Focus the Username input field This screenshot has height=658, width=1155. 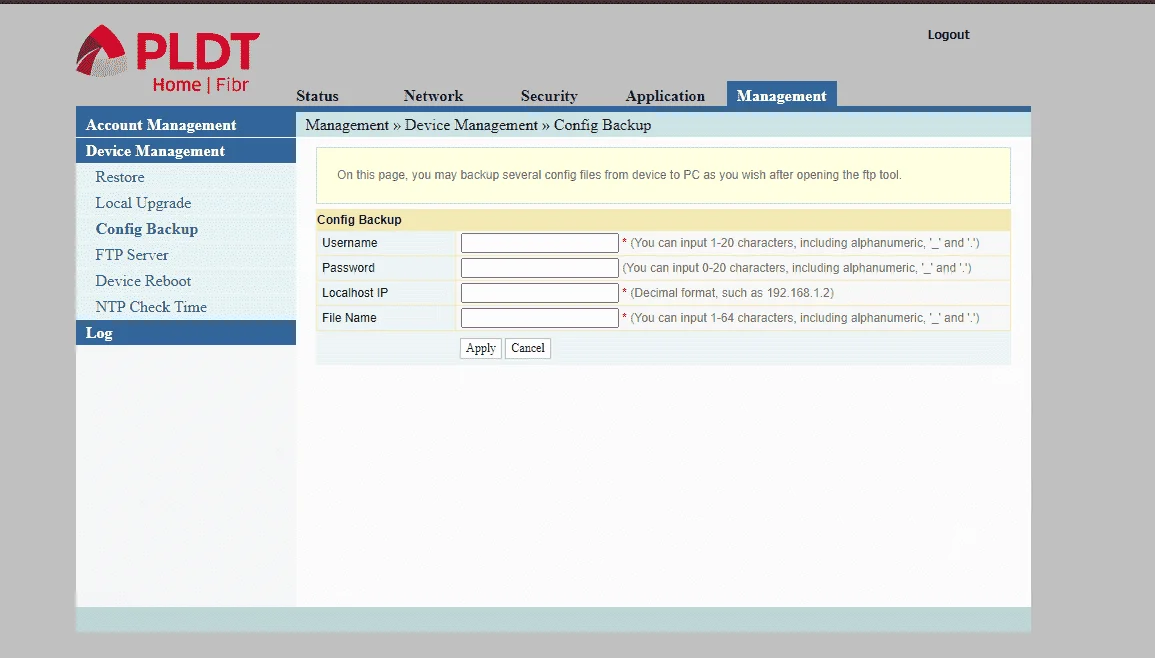(539, 242)
